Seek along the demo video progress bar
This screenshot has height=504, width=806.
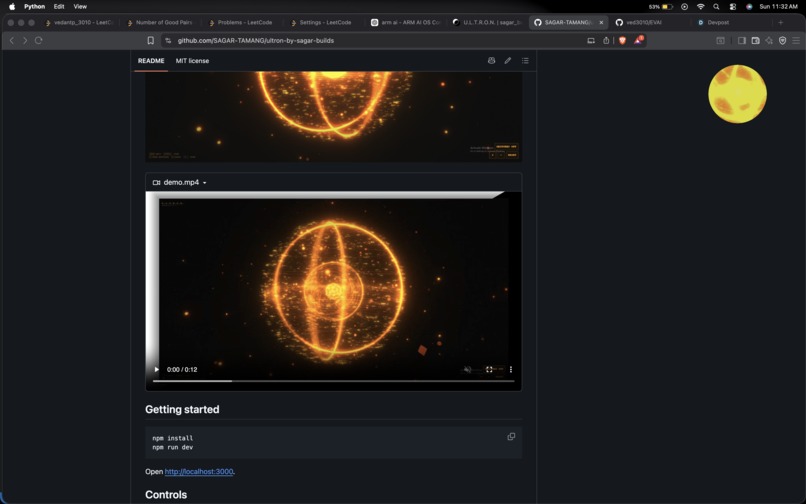[333, 381]
